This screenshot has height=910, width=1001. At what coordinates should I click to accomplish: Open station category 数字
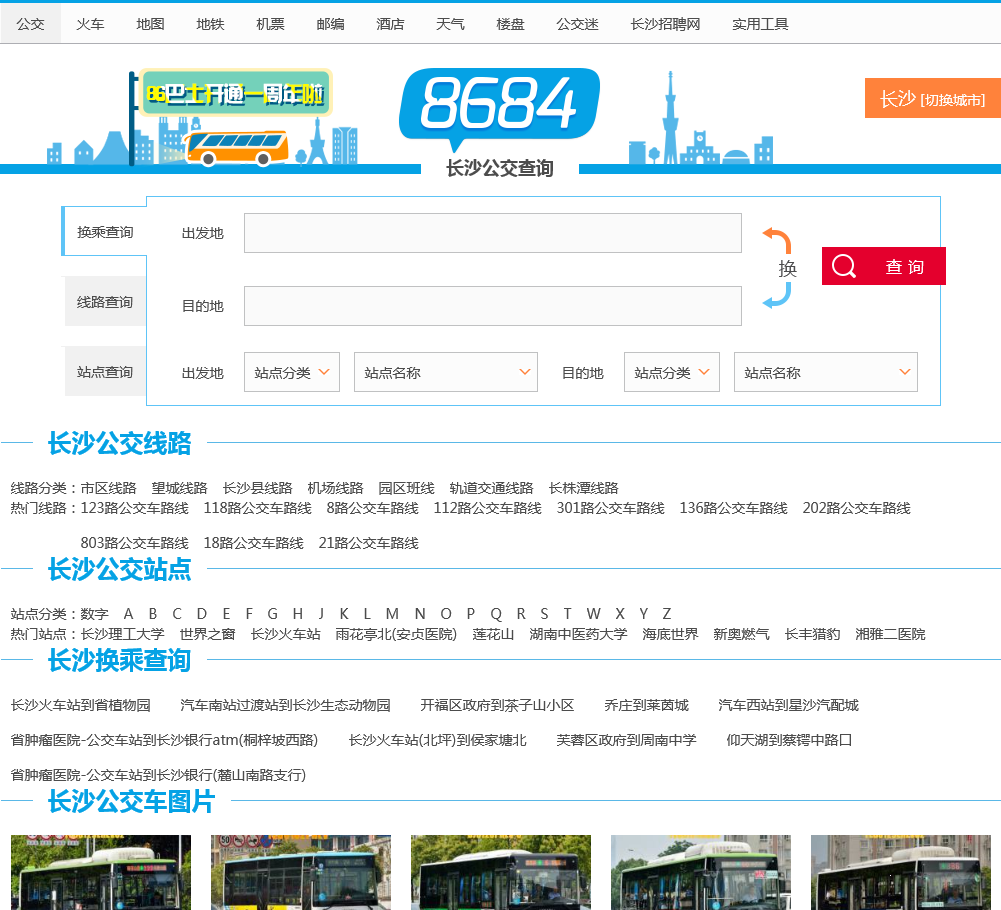pyautogui.click(x=94, y=614)
